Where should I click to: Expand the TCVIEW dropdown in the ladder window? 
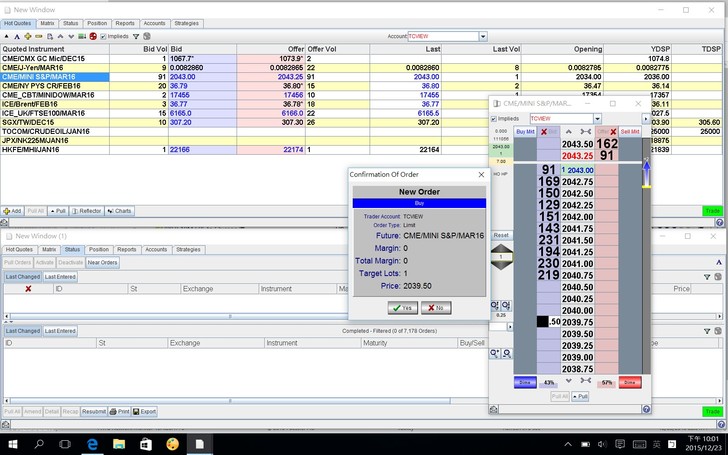pyautogui.click(x=598, y=118)
